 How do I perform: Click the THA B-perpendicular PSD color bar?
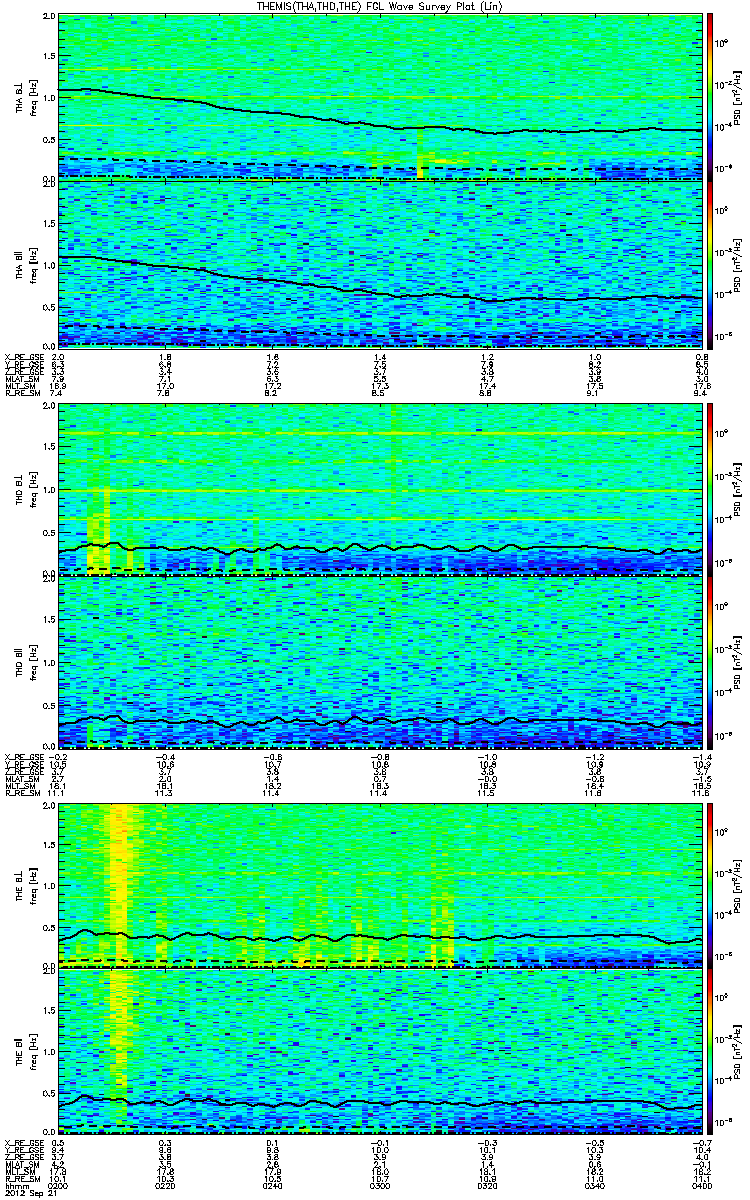point(711,96)
